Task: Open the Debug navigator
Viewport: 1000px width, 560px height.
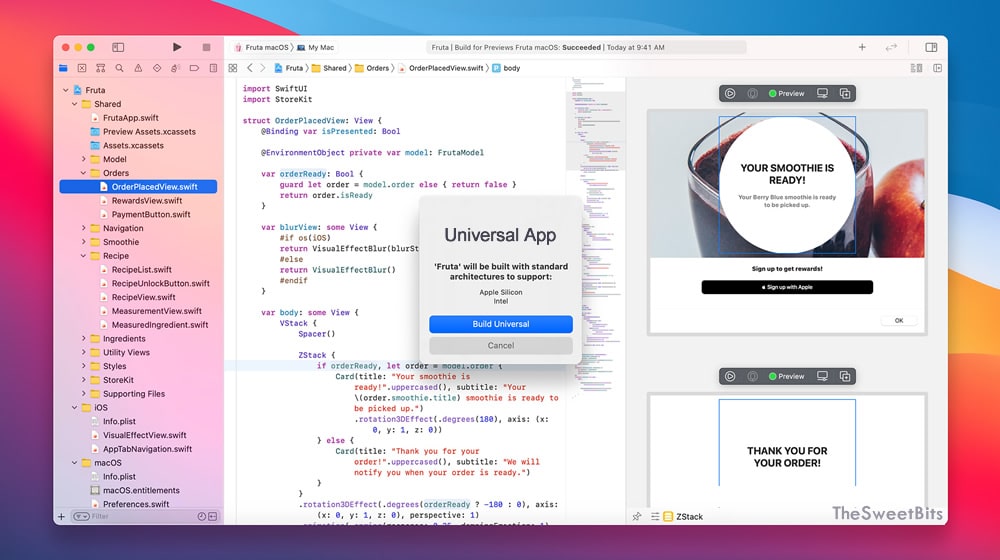Action: (x=175, y=68)
